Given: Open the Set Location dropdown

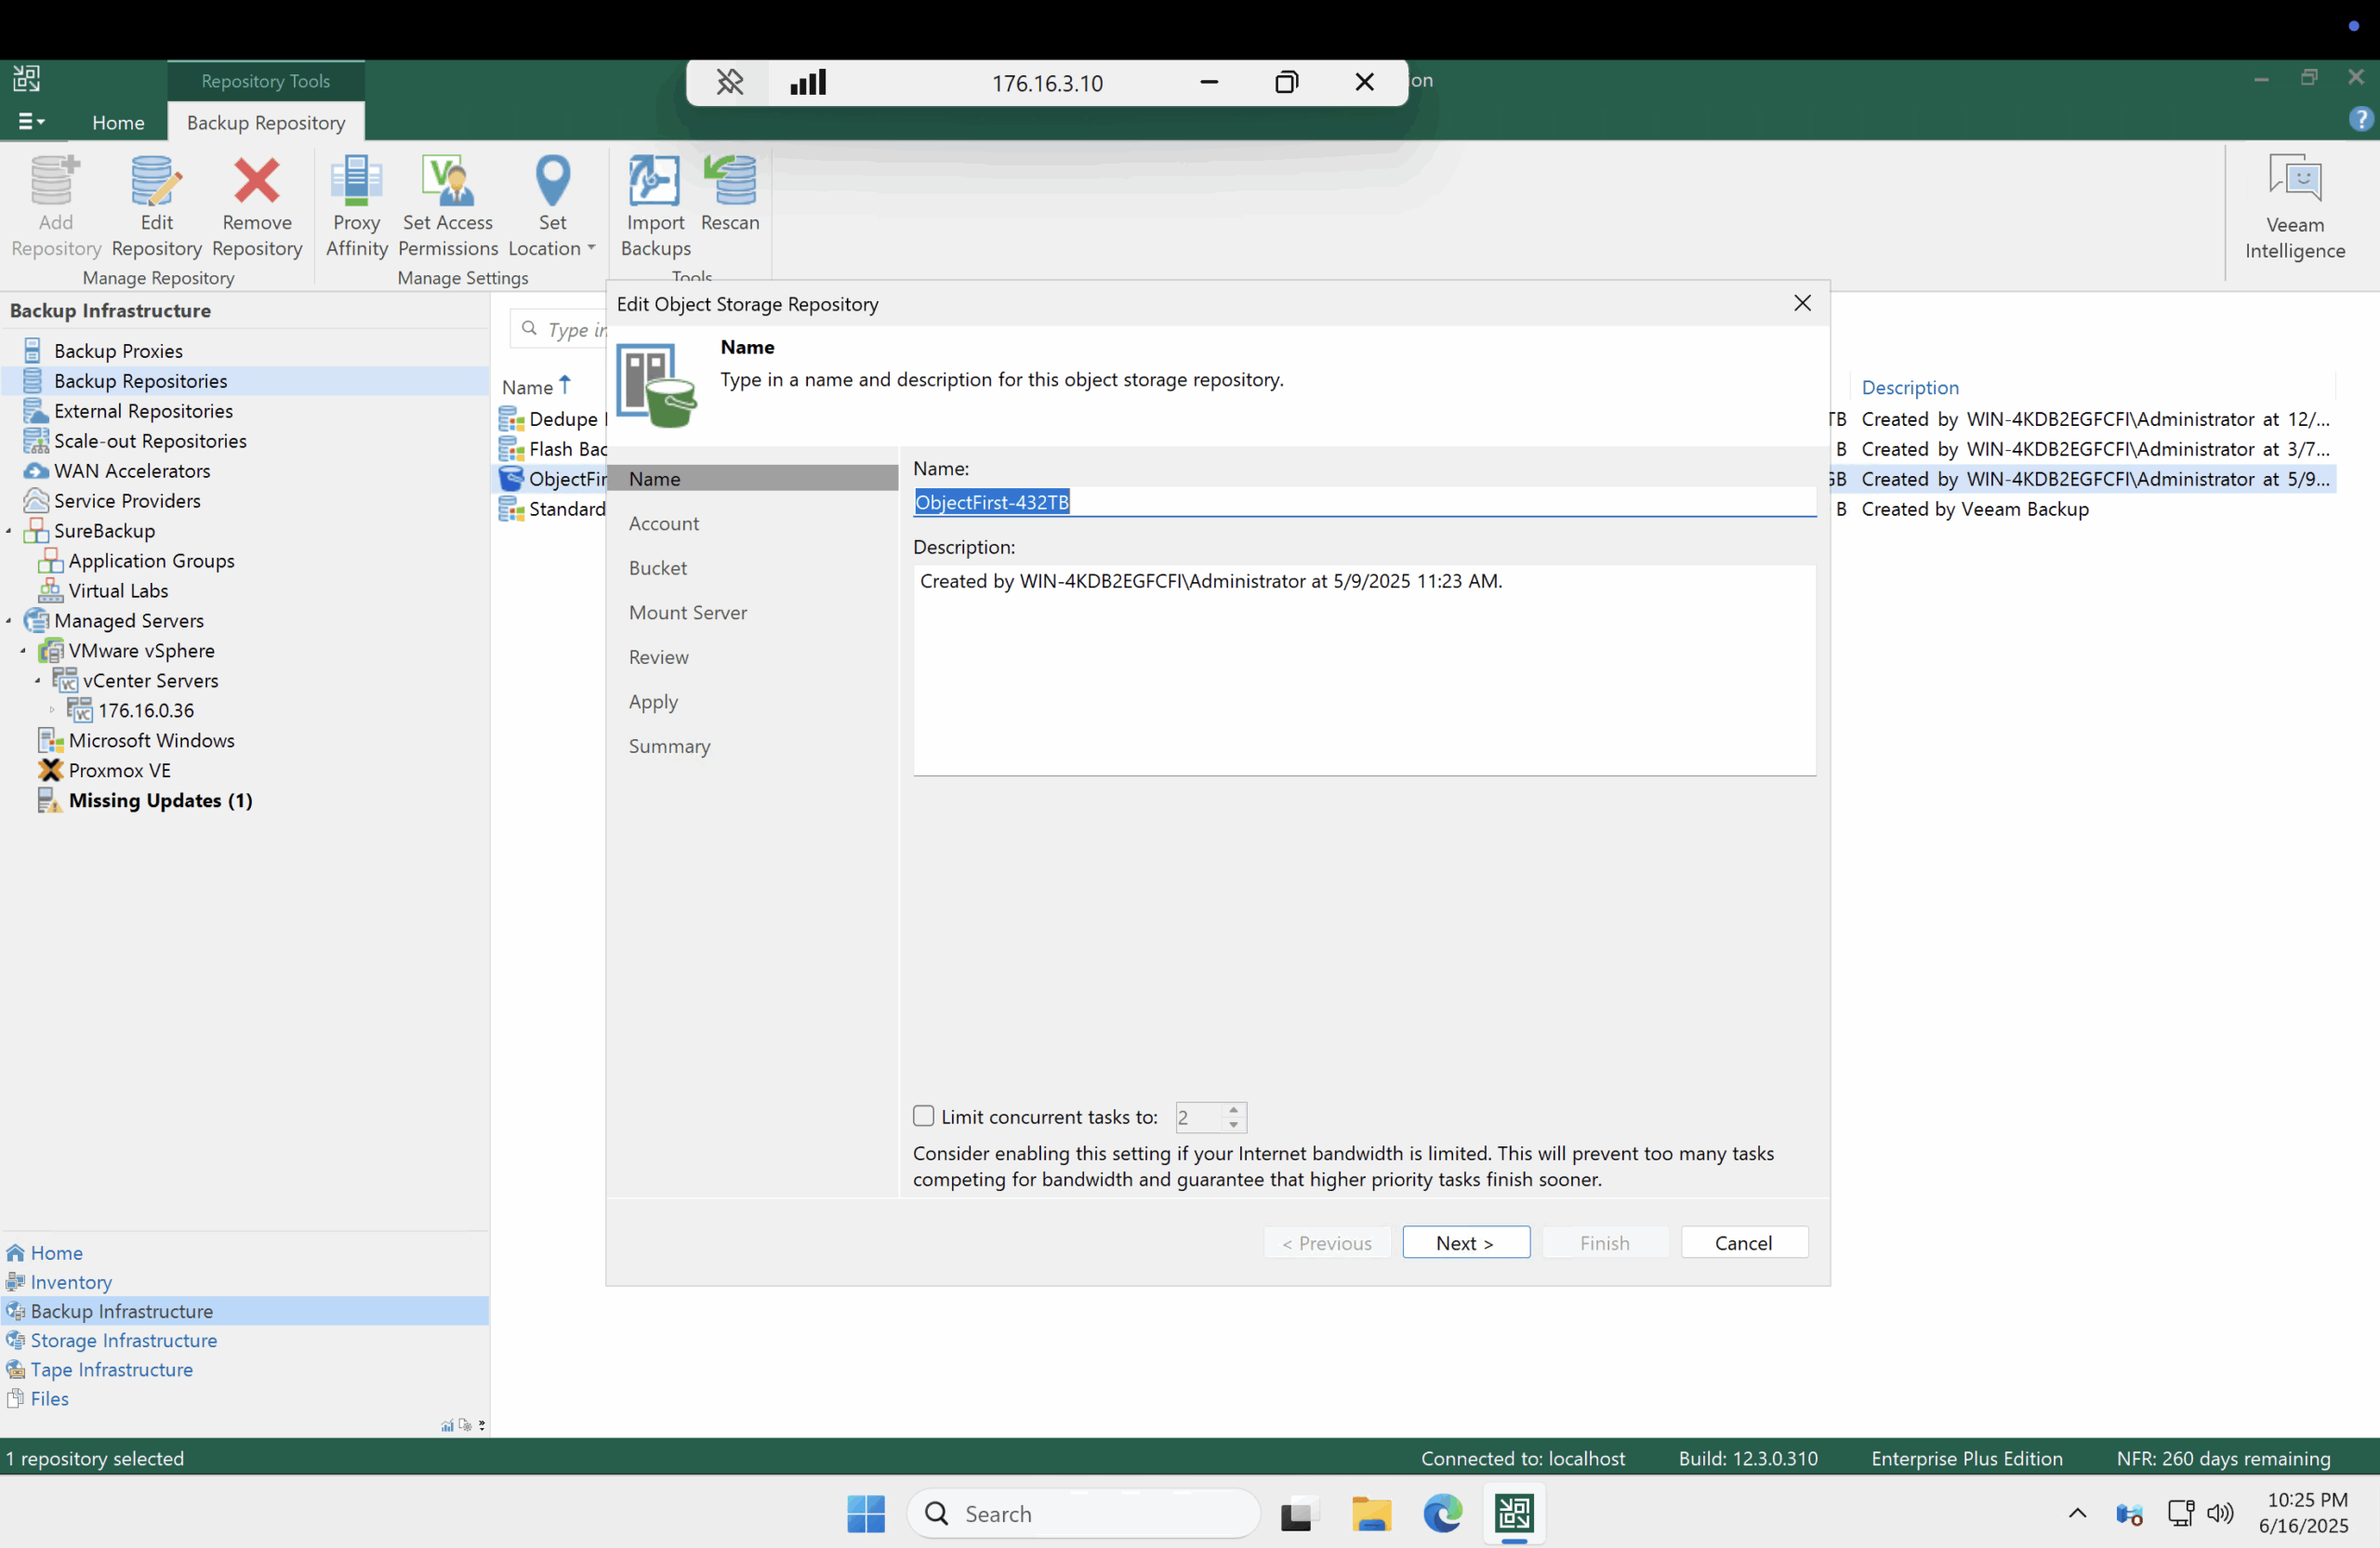Looking at the screenshot, I should point(552,206).
